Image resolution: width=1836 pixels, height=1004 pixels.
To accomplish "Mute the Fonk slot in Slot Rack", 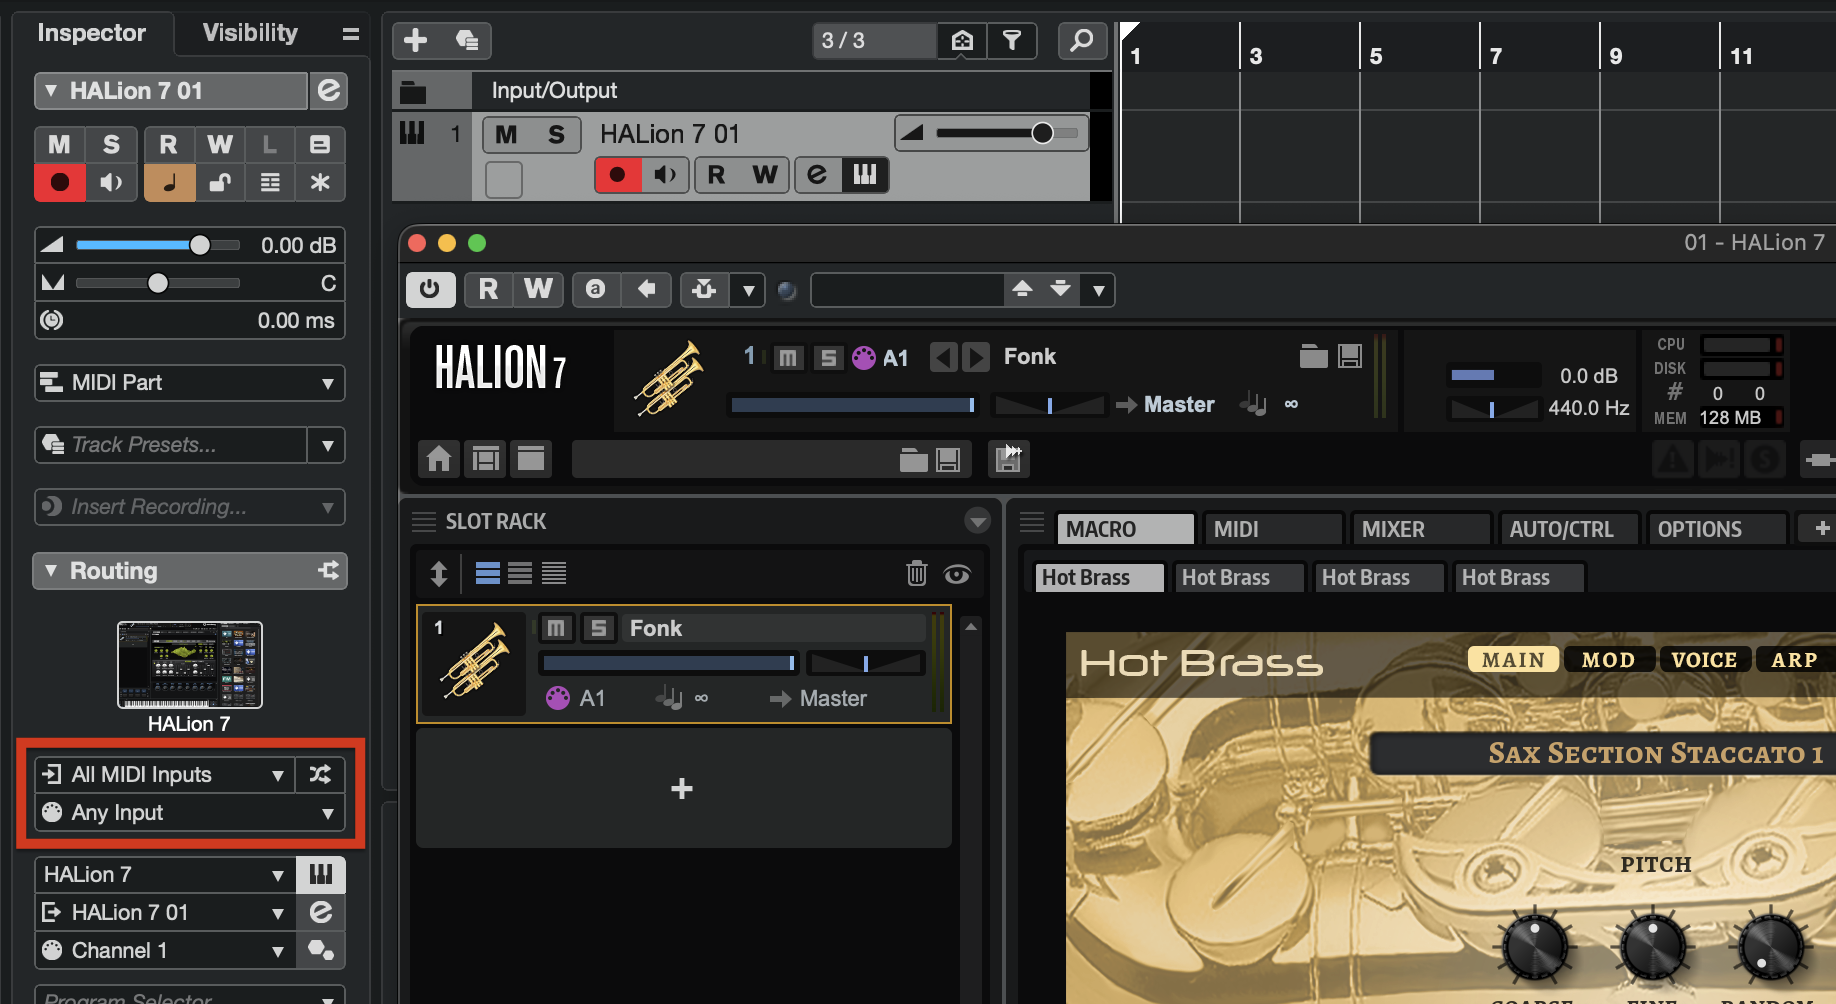I will pyautogui.click(x=556, y=628).
